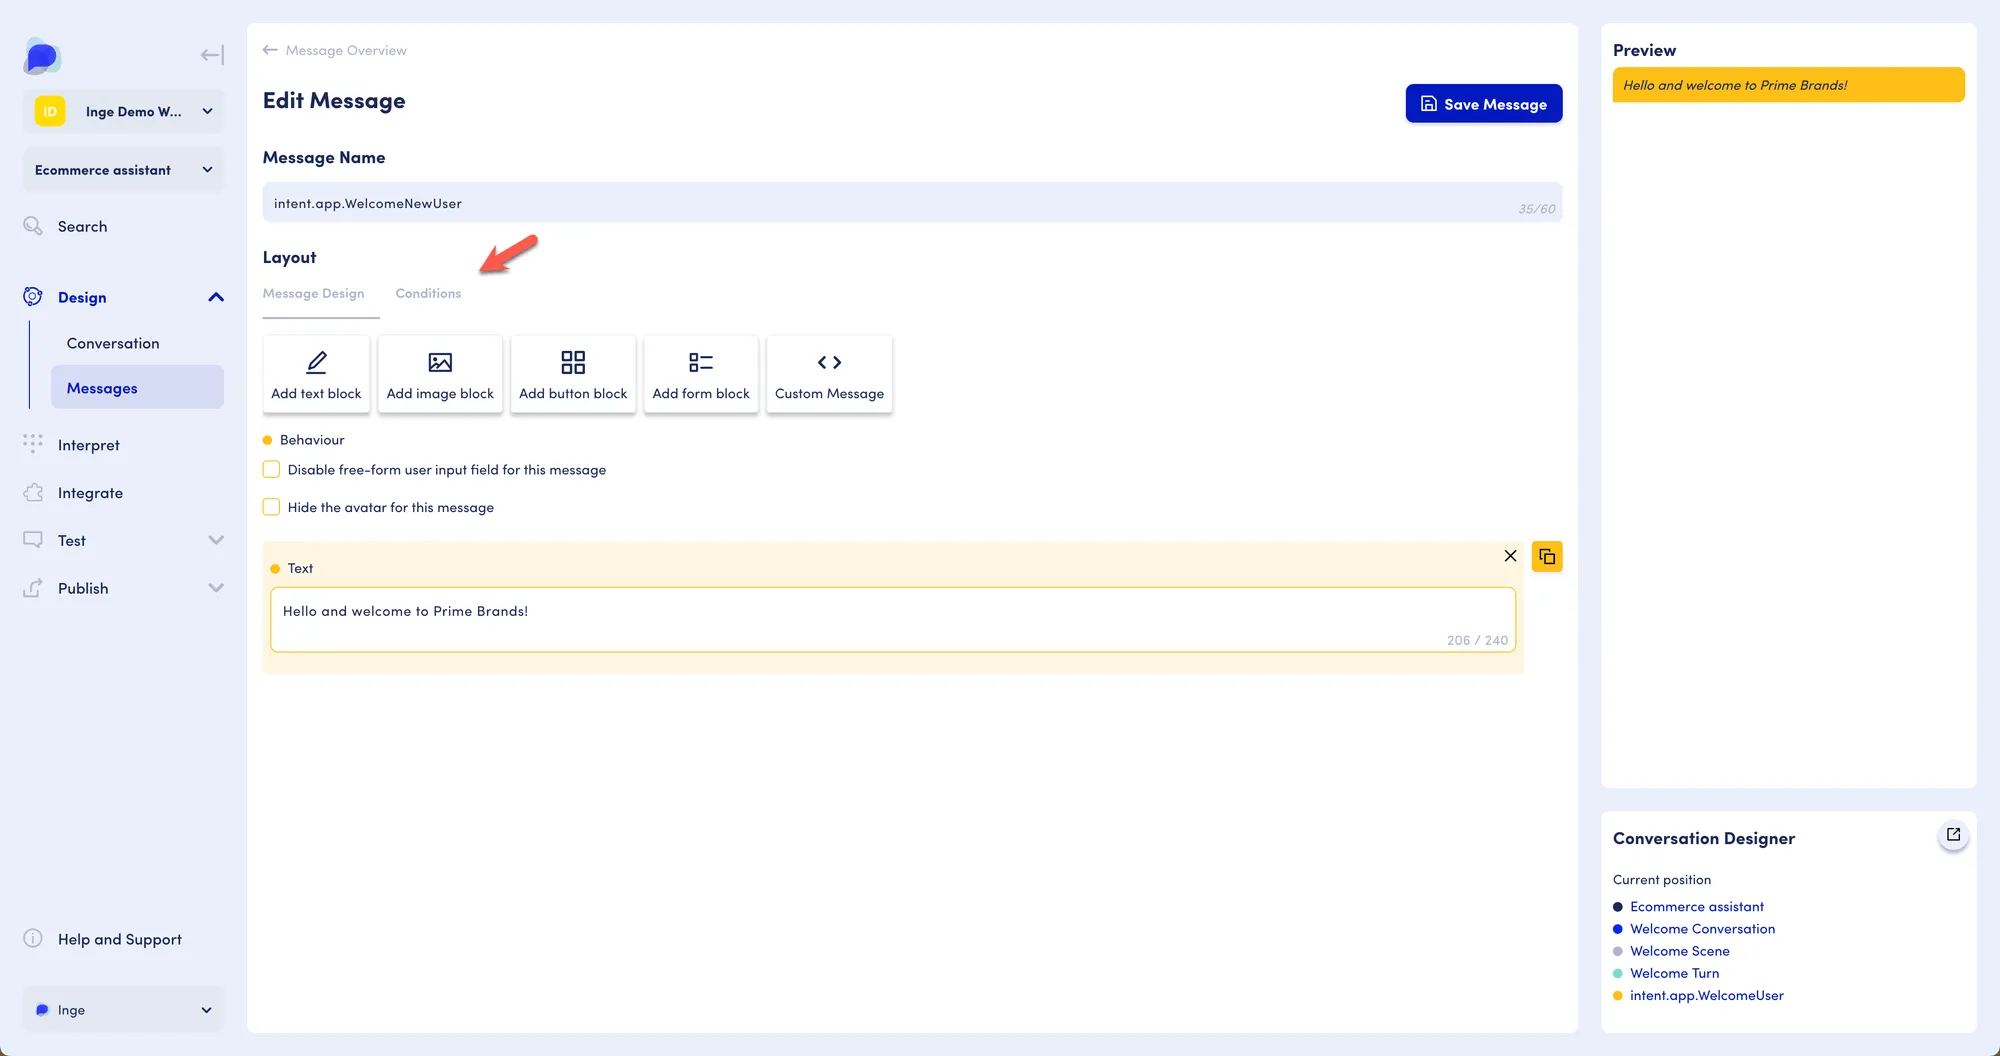Open intent.app.WelcomeUser link
This screenshot has height=1056, width=2000.
pyautogui.click(x=1707, y=995)
